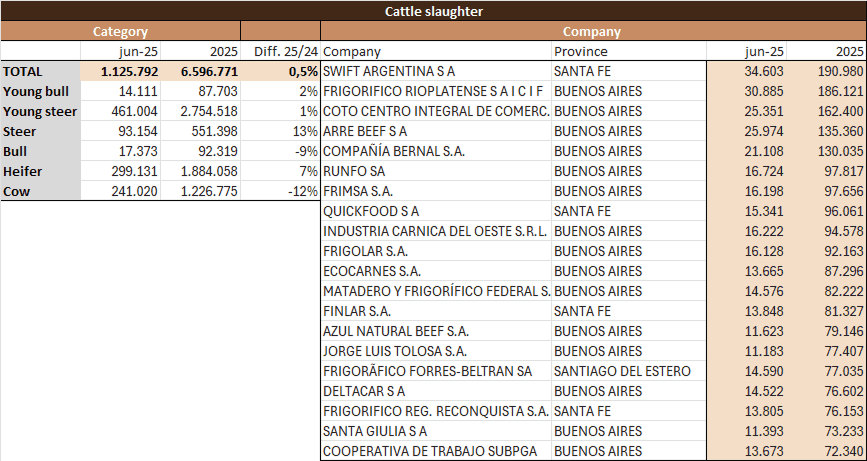
Task: Select Steer difference 13%
Action: 280,131
